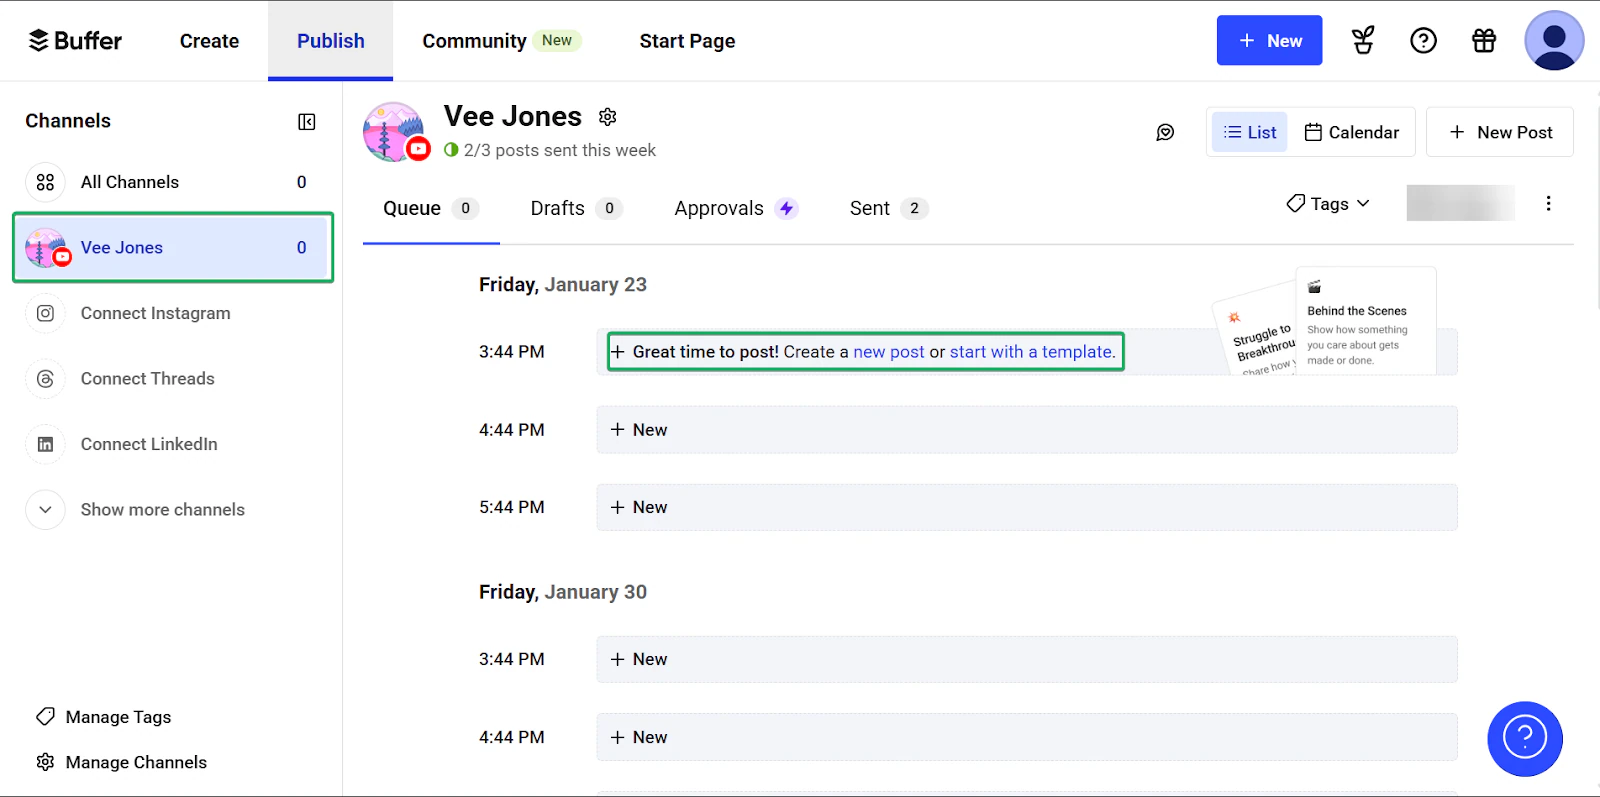Viewport: 1600px width, 797px height.
Task: Open the gift box icon
Action: [1484, 41]
